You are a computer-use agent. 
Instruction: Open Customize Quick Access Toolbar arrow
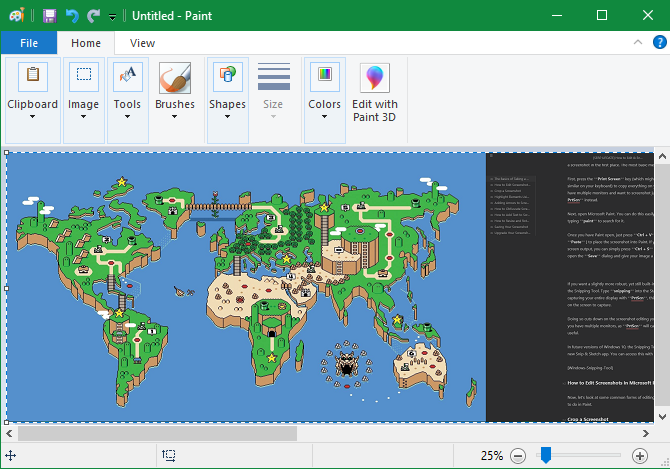(112, 17)
